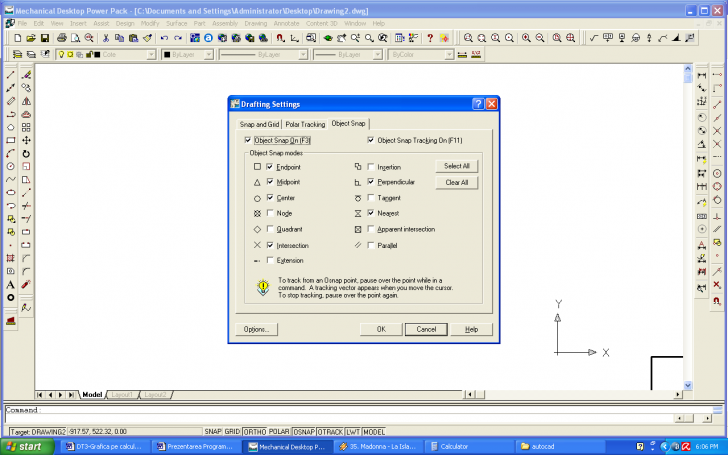The height and width of the screenshot is (455, 728).
Task: Select the Move tool
Action: pyautogui.click(x=26, y=140)
